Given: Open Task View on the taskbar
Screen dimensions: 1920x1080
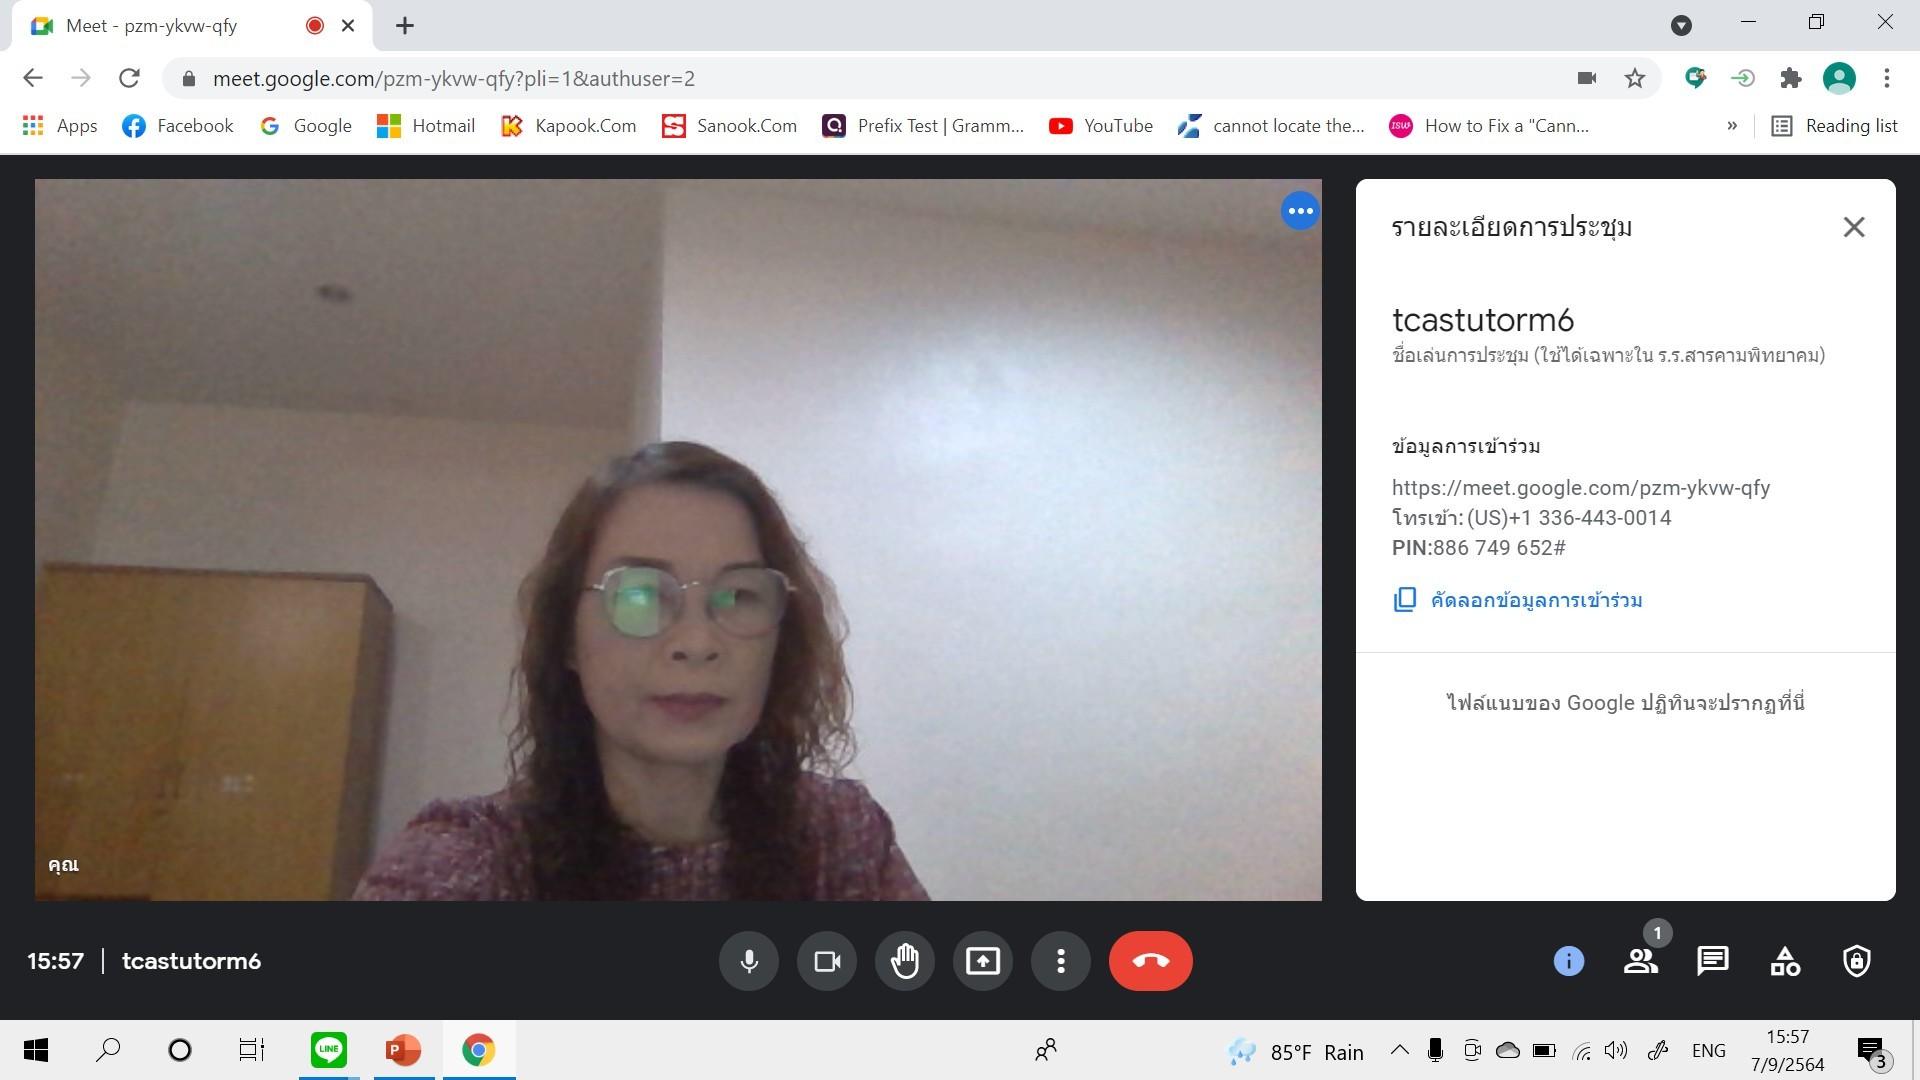Looking at the screenshot, I should (251, 1050).
